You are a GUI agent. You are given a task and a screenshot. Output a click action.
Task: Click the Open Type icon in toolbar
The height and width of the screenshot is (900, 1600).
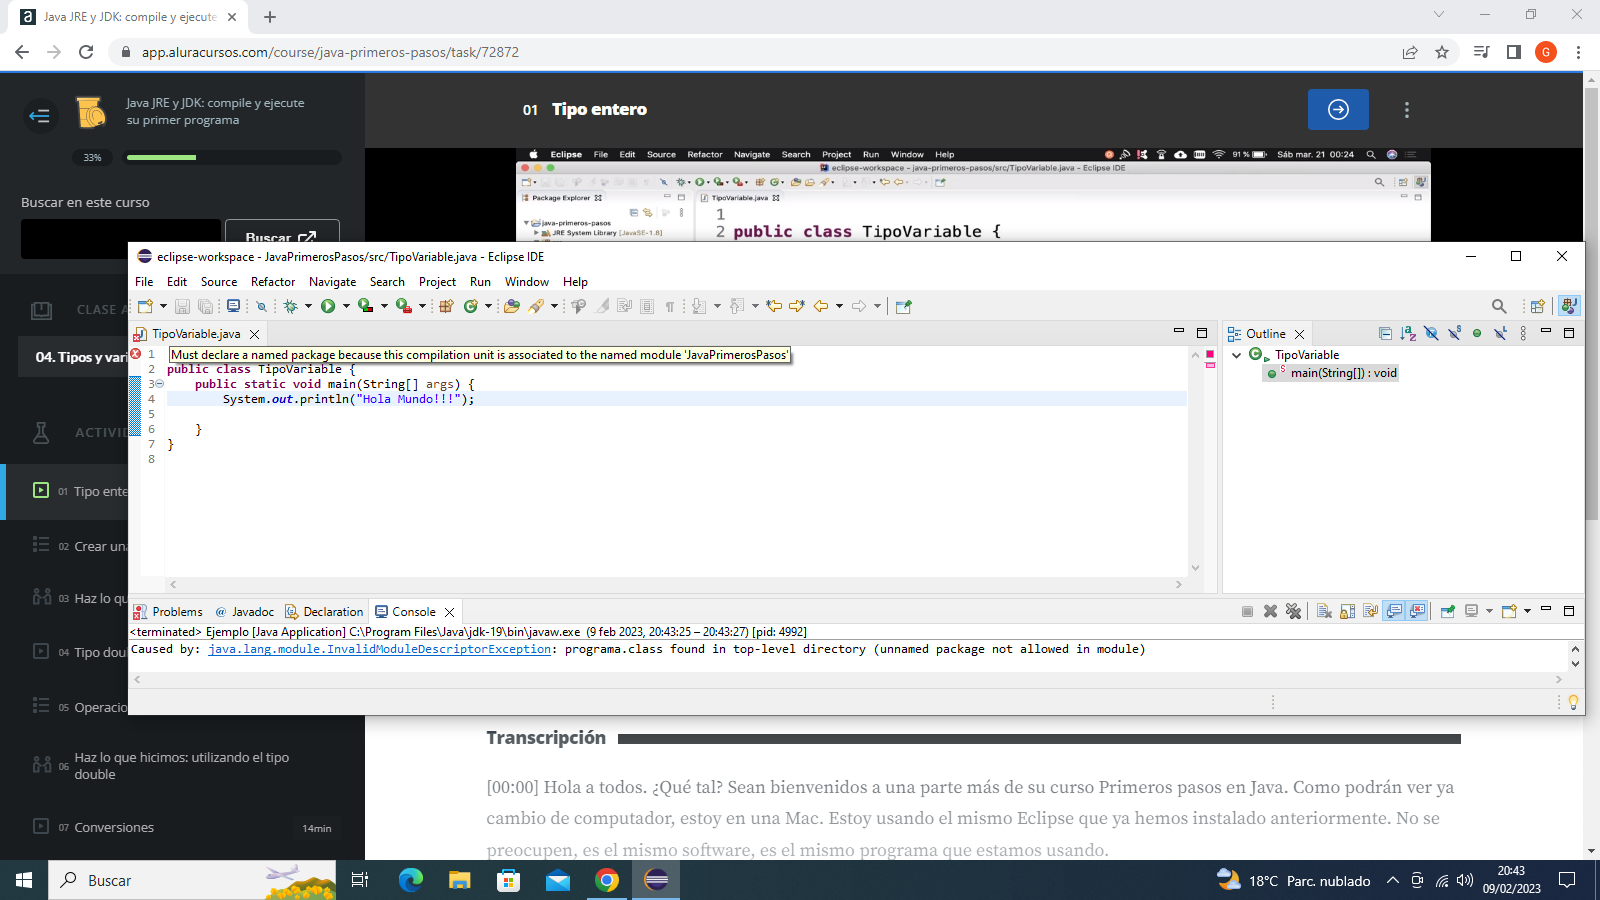coord(511,306)
